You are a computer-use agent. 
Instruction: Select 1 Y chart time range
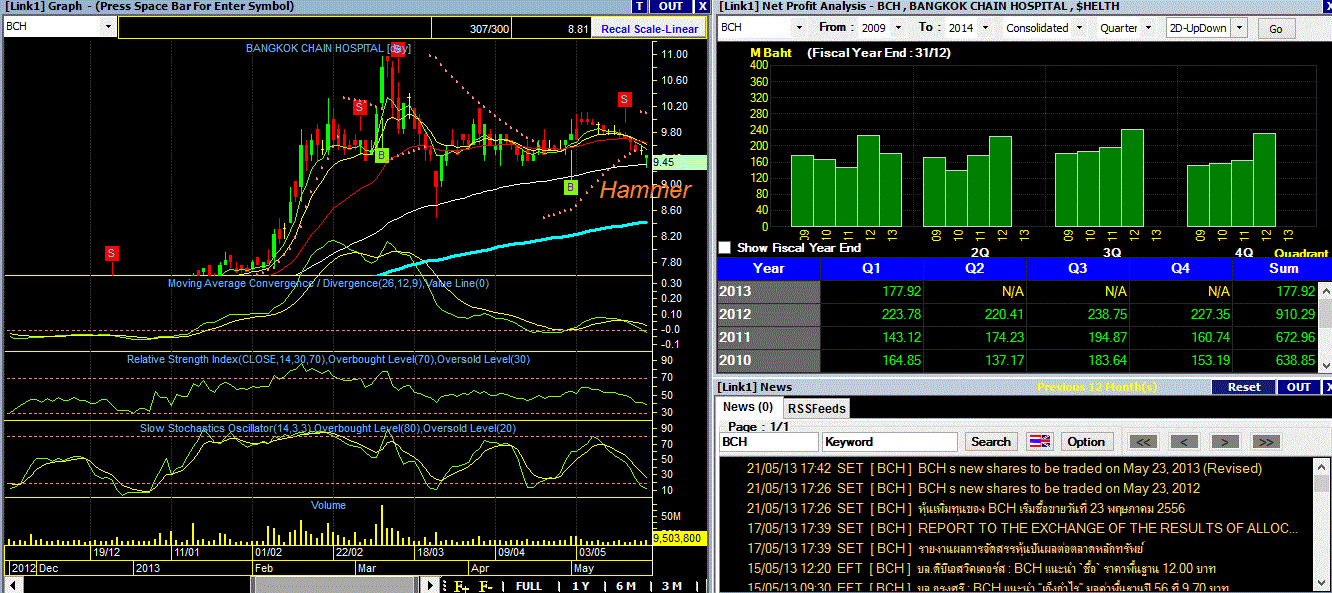tap(579, 586)
